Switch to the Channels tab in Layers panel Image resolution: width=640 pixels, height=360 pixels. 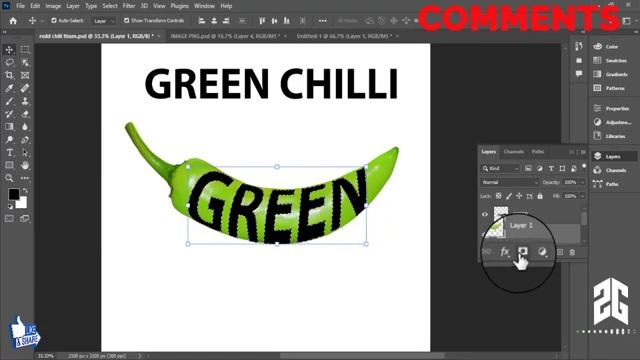[x=513, y=152]
